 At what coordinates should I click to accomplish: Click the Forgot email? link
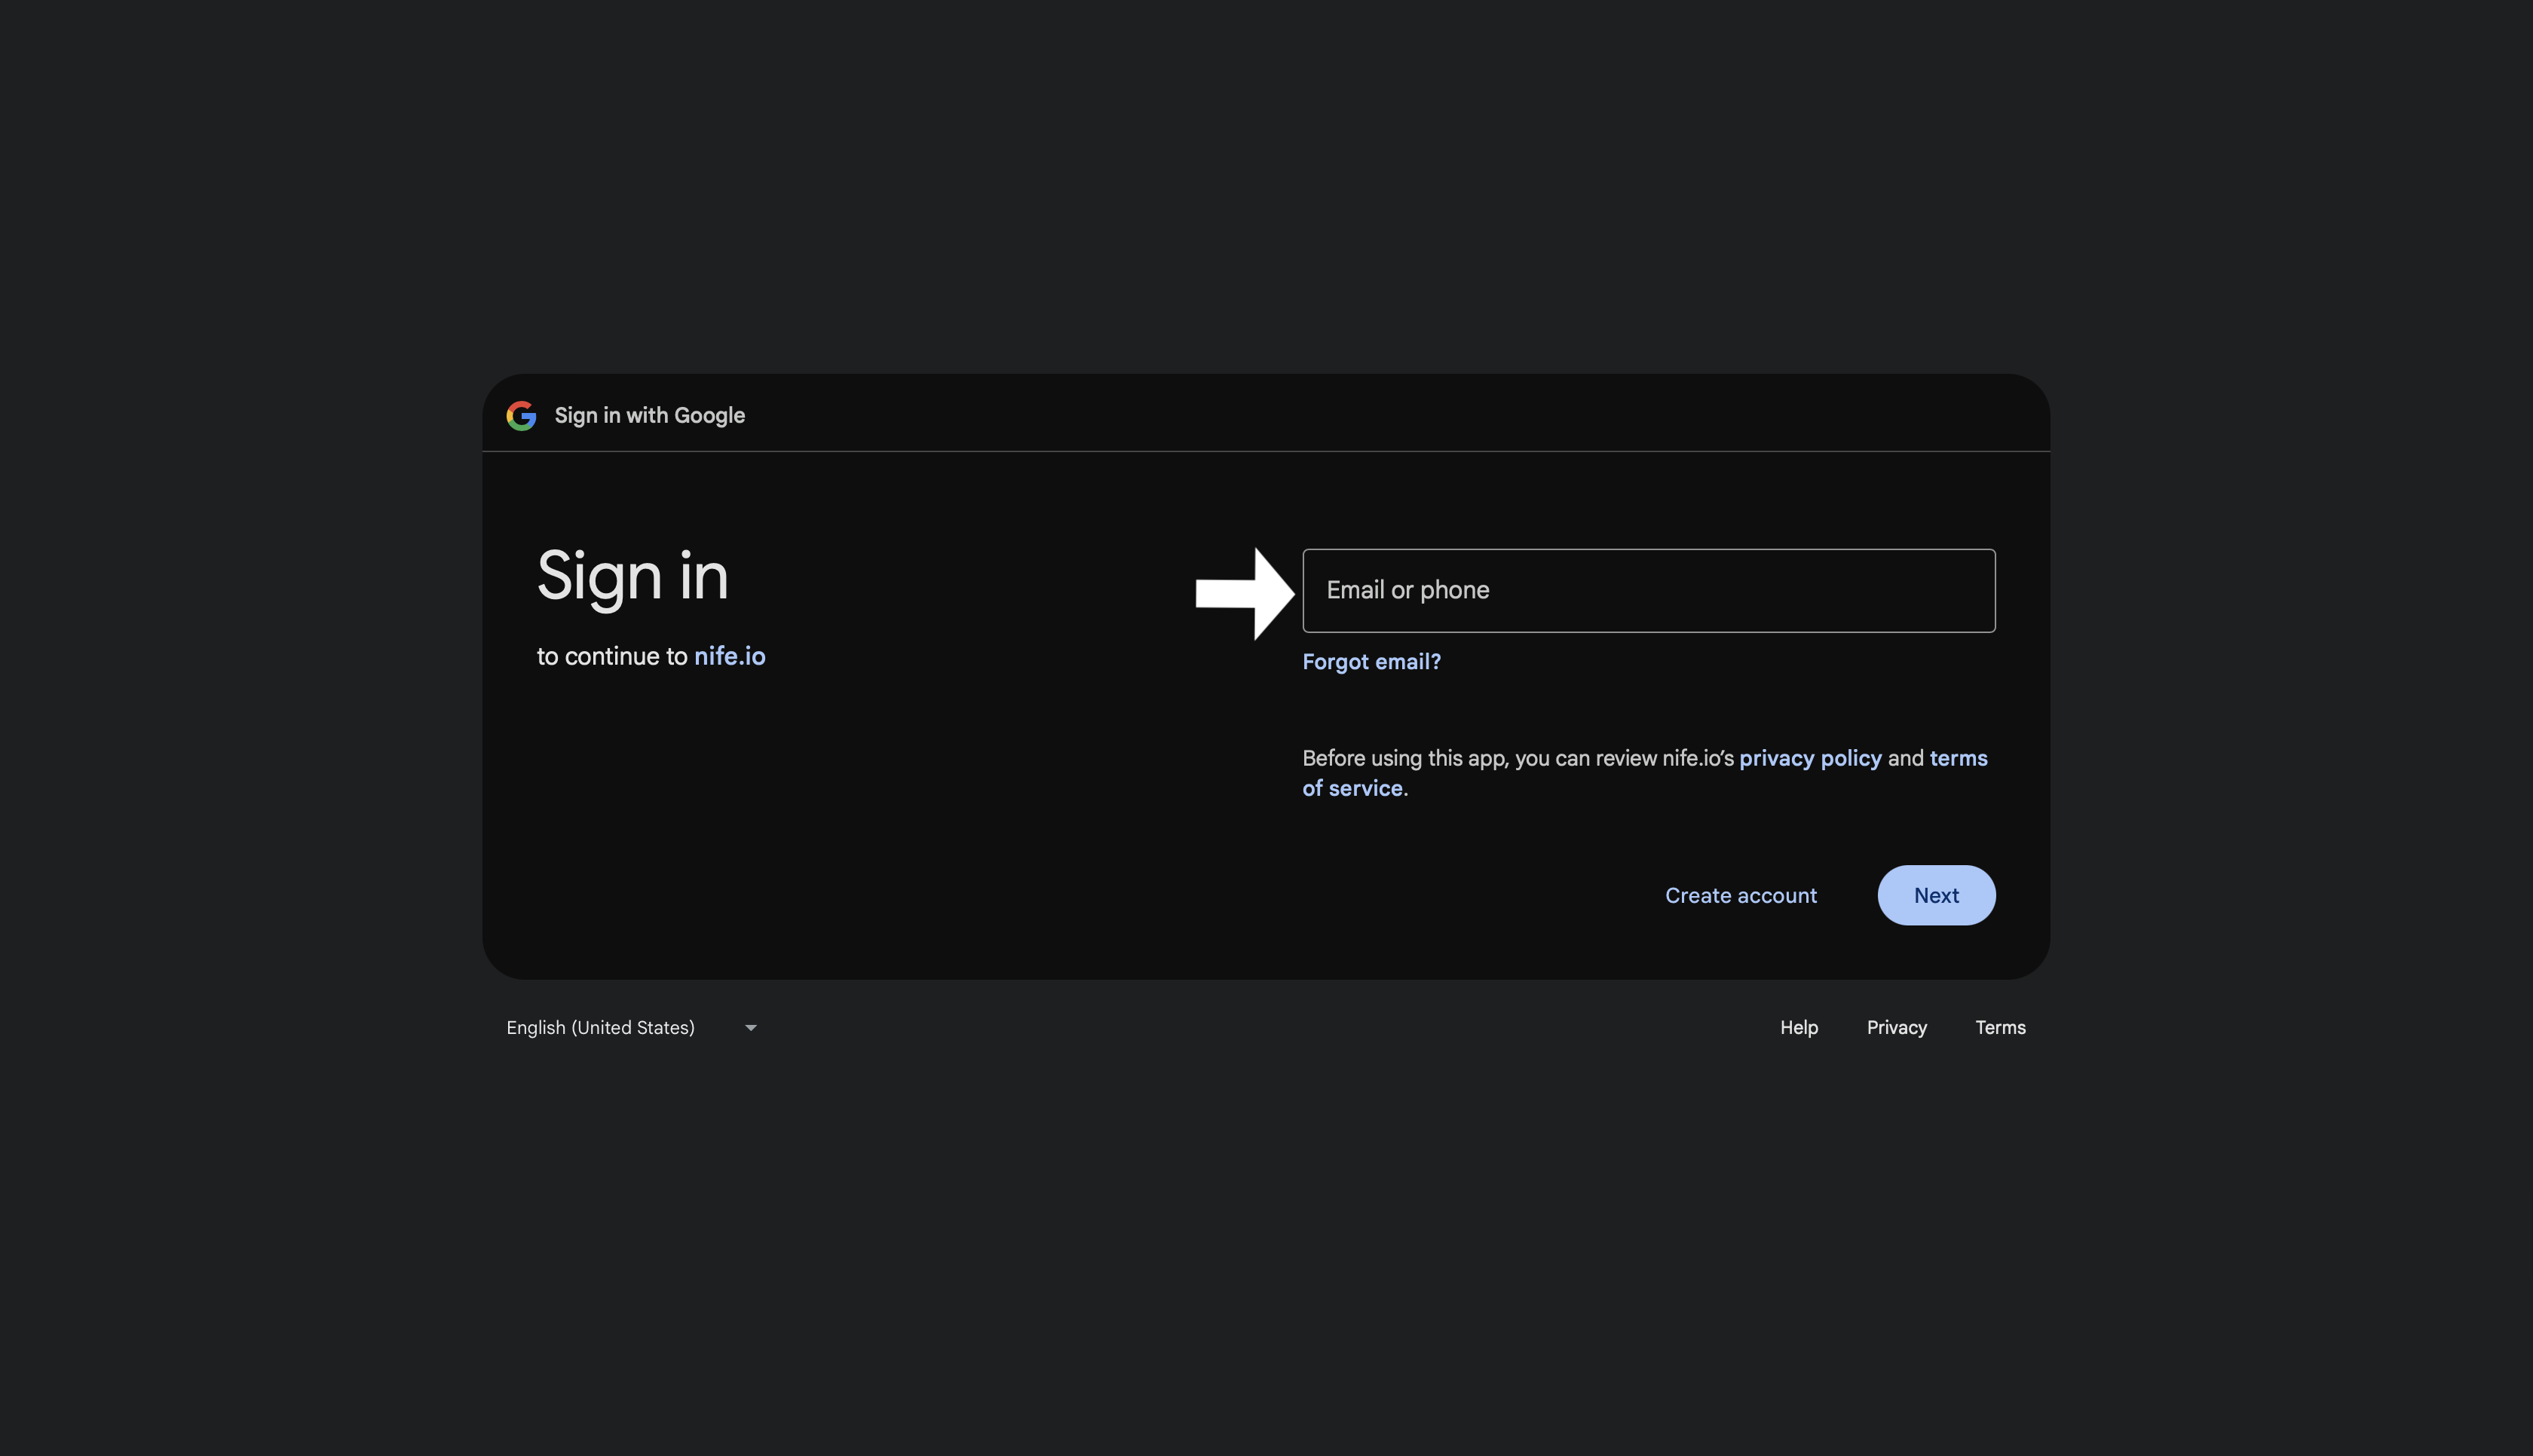(1371, 661)
